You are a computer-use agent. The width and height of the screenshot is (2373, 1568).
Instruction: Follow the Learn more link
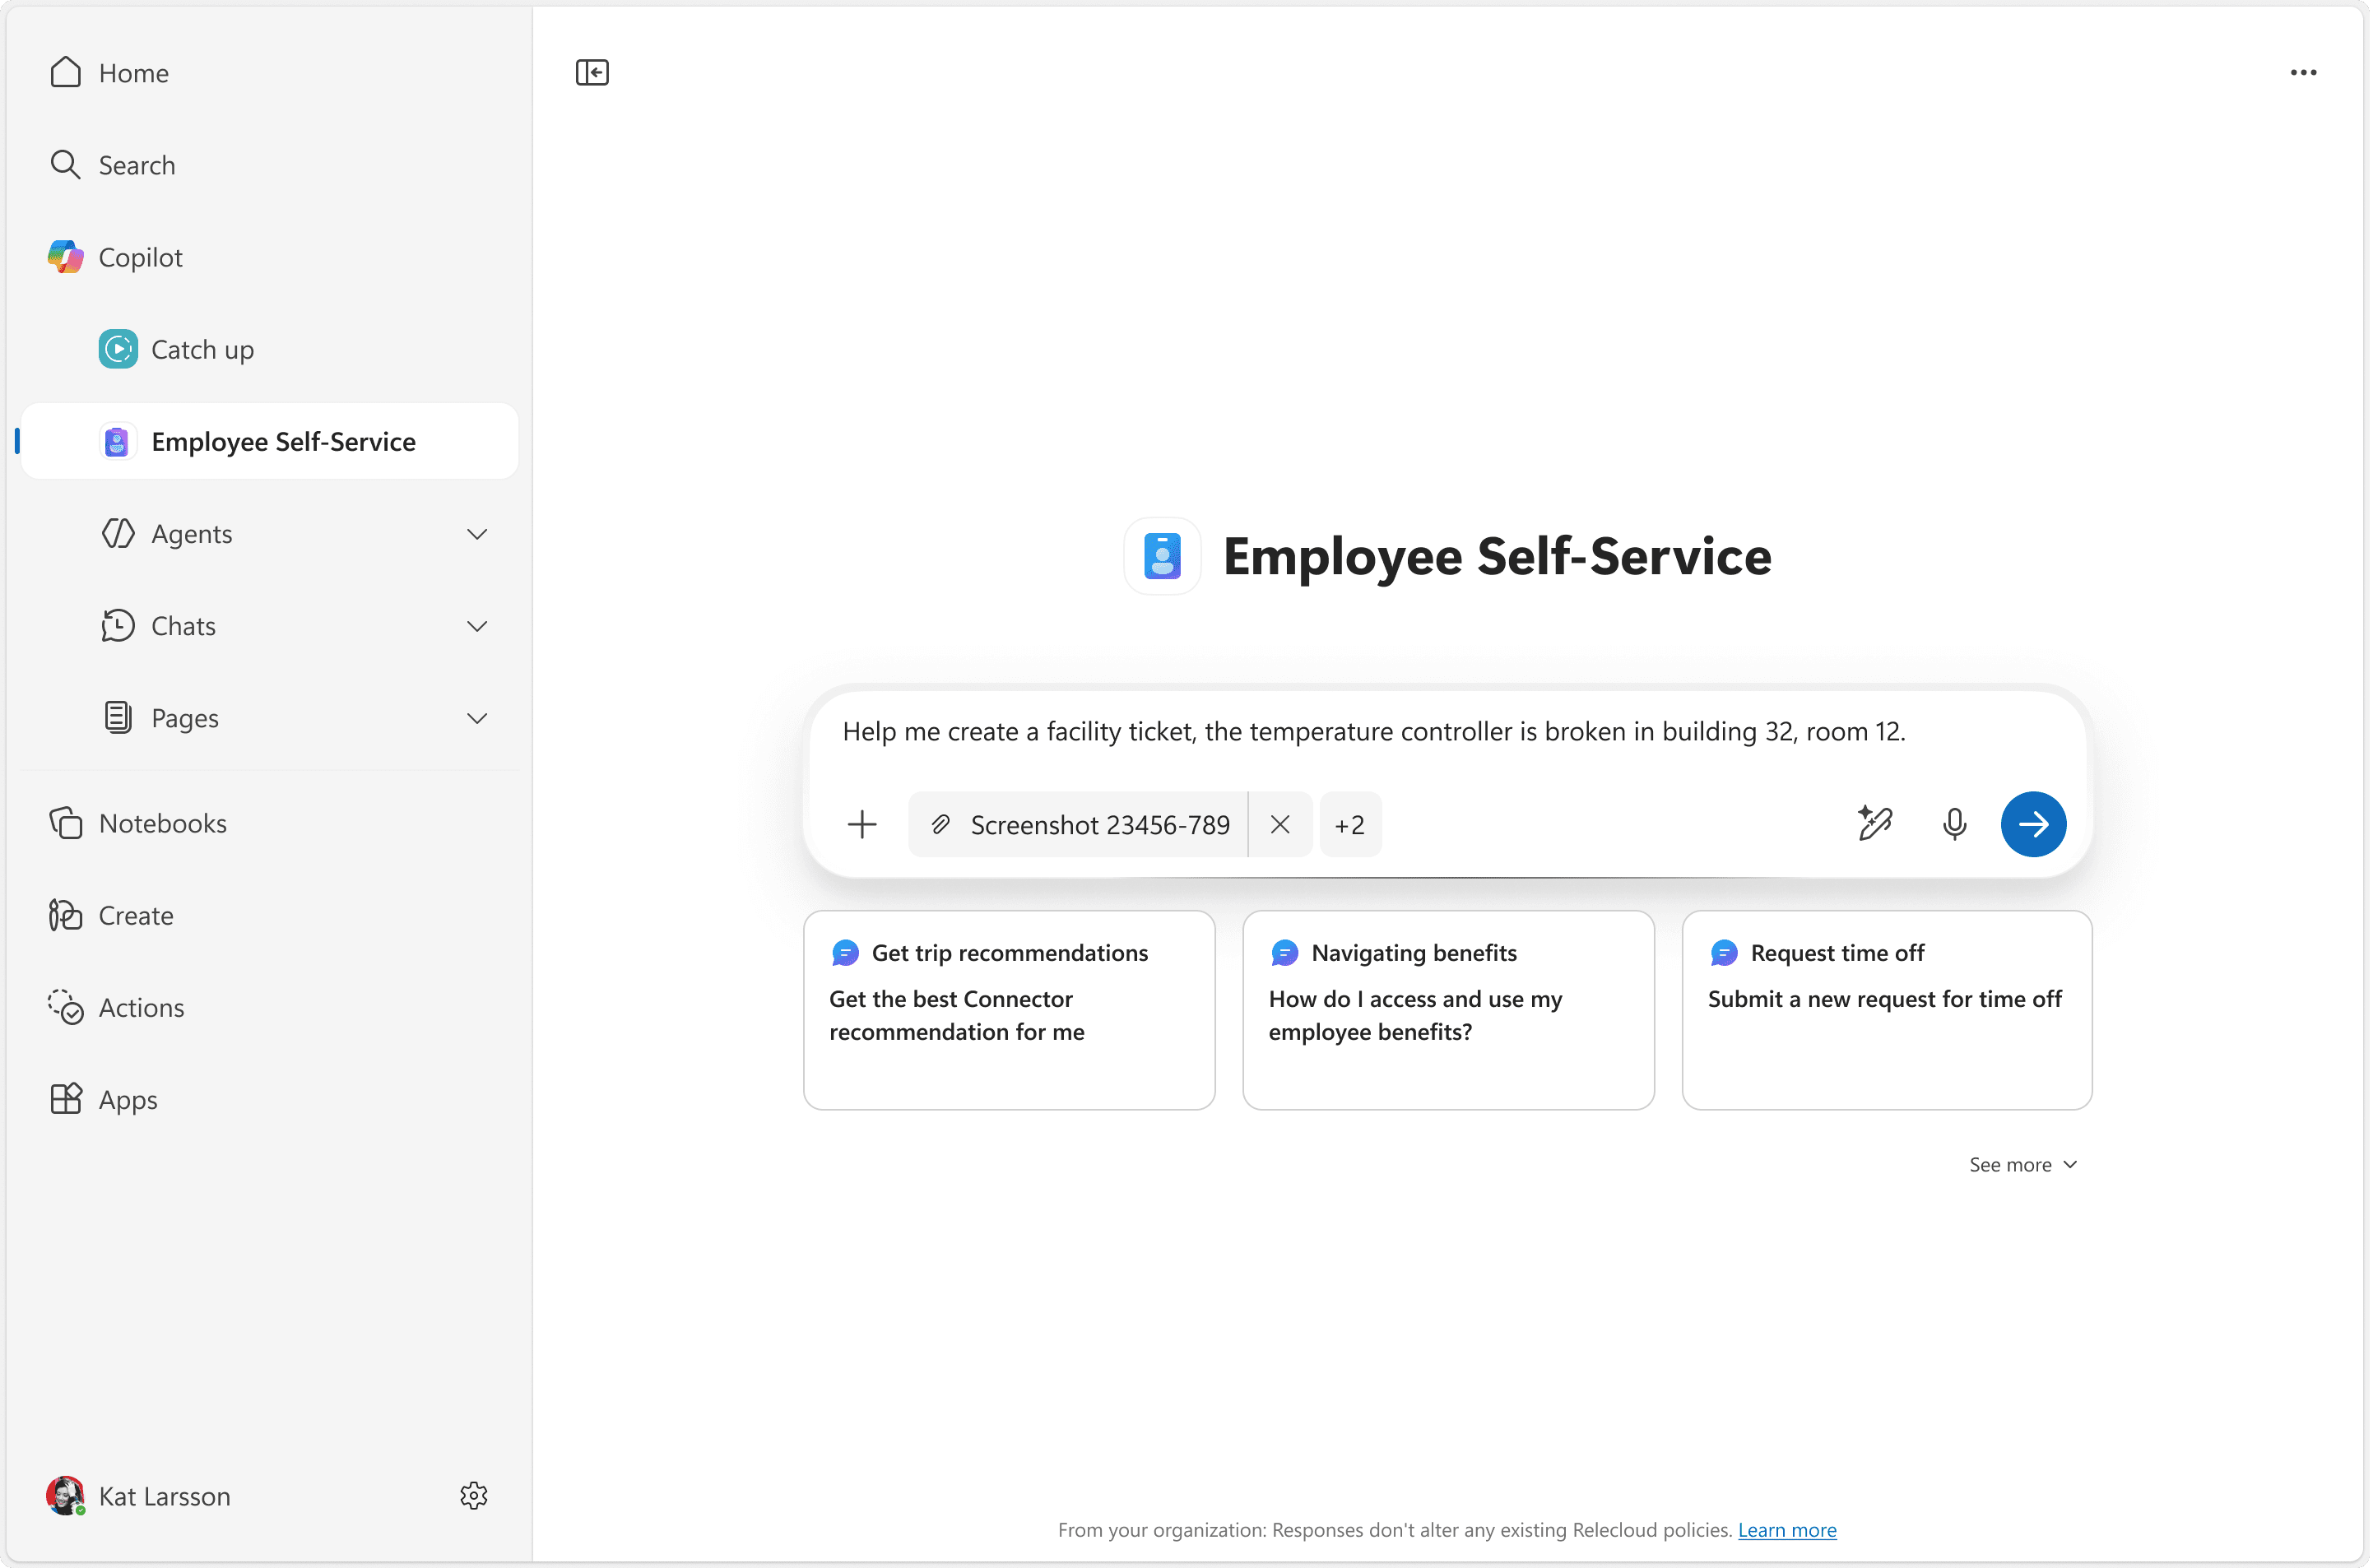(1786, 1529)
